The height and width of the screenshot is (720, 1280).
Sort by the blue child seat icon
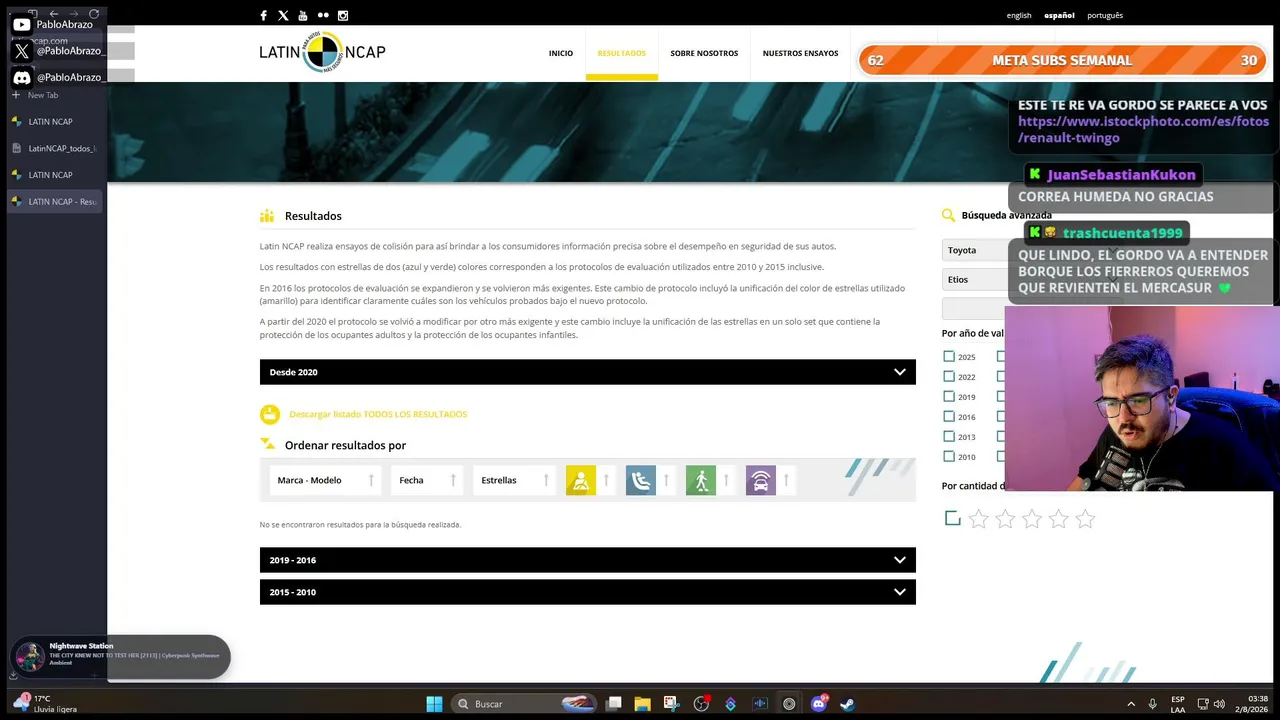(641, 480)
